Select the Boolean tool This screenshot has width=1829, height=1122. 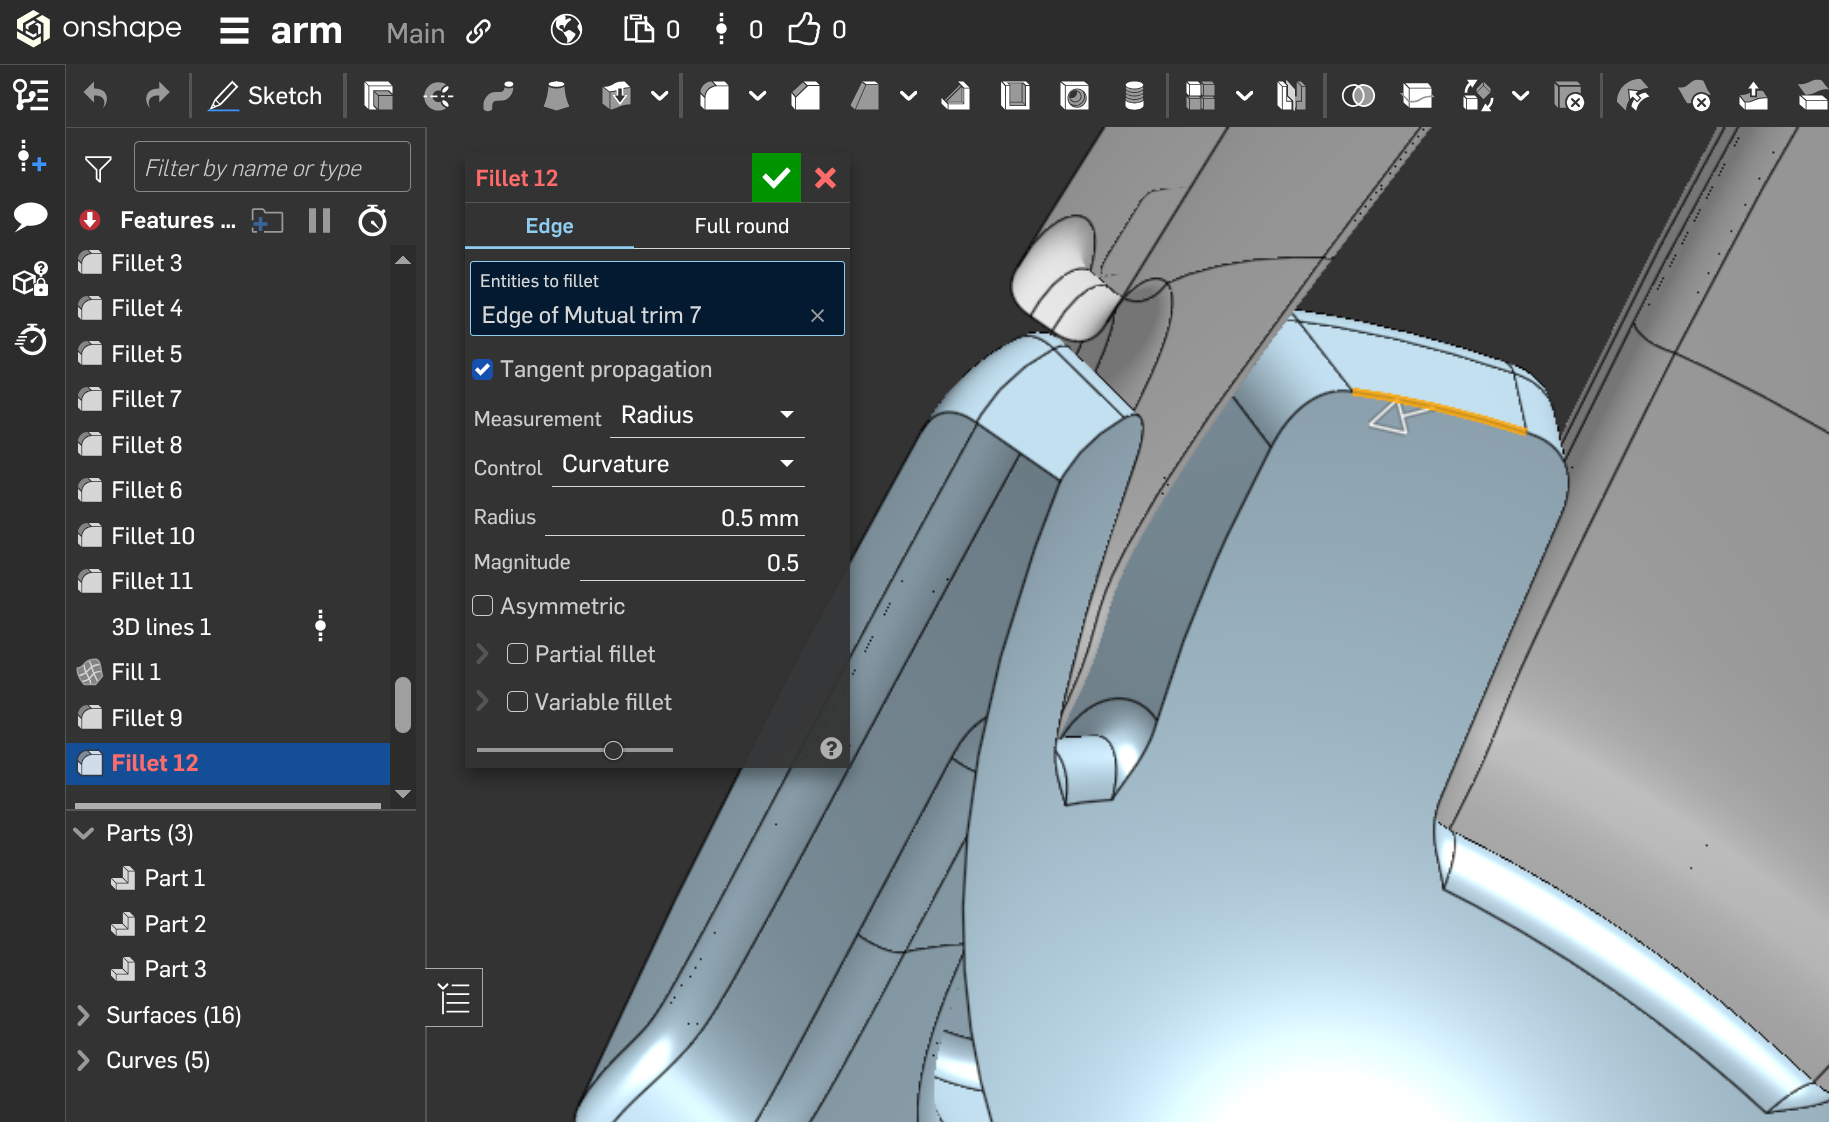coord(1357,96)
